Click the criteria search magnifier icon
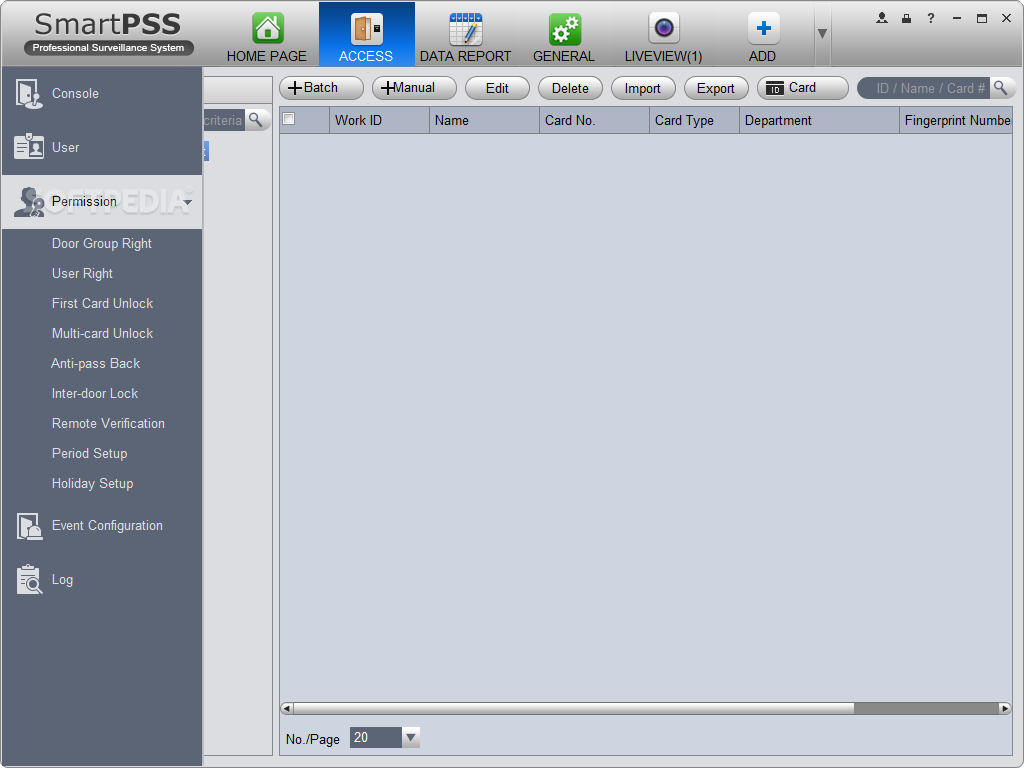Viewport: 1024px width, 768px height. coord(256,120)
